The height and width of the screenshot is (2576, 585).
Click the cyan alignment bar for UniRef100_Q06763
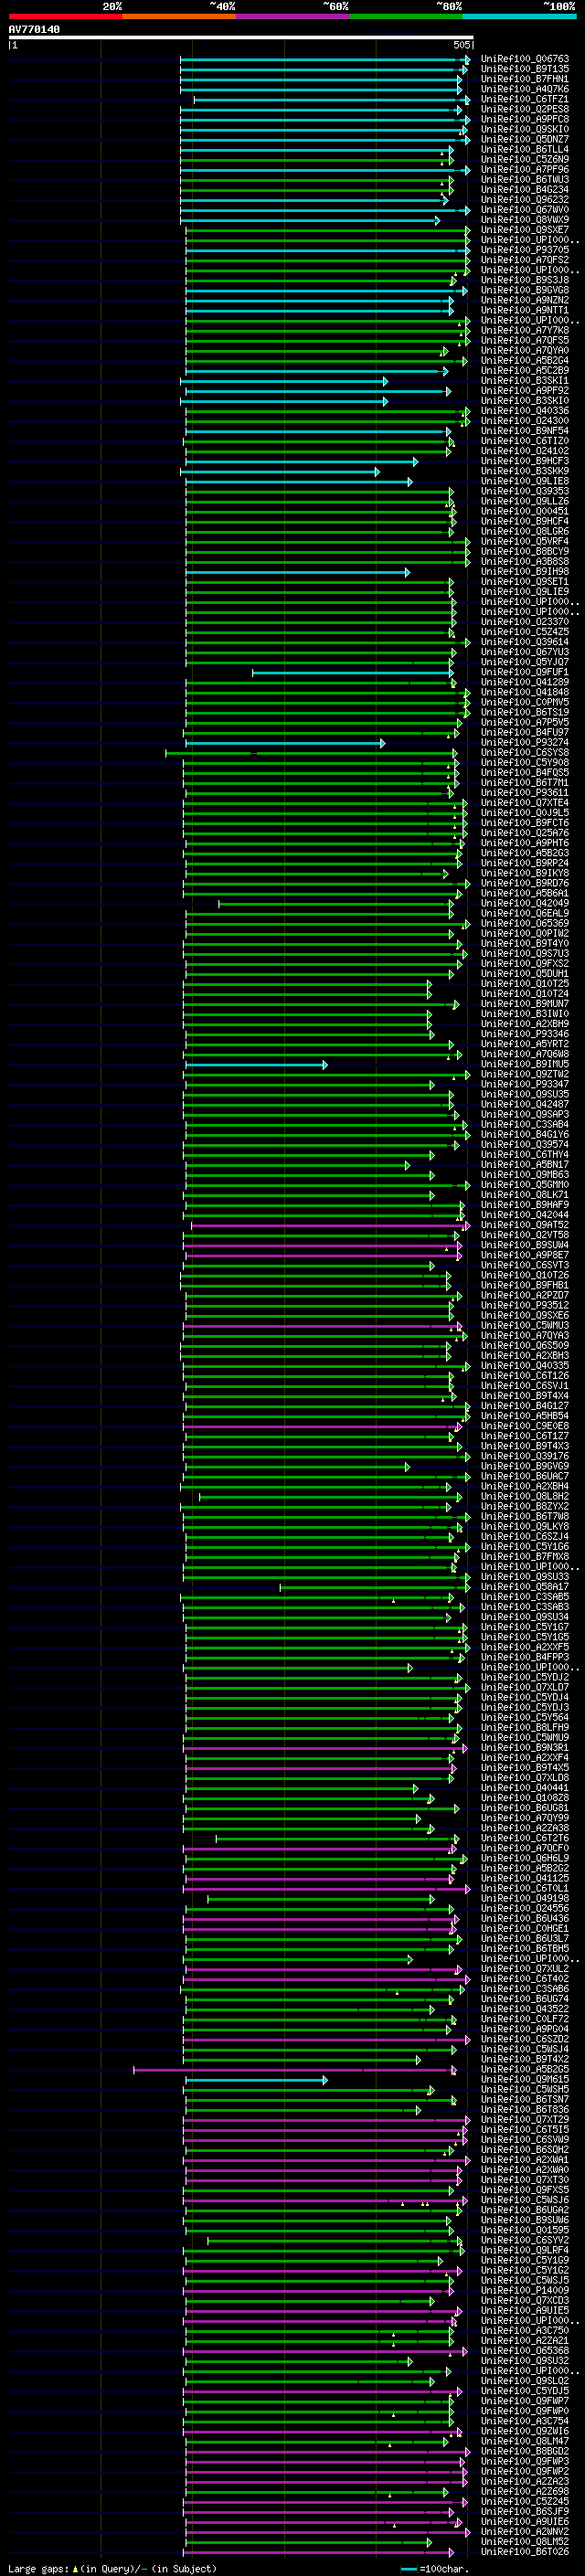click(x=324, y=59)
